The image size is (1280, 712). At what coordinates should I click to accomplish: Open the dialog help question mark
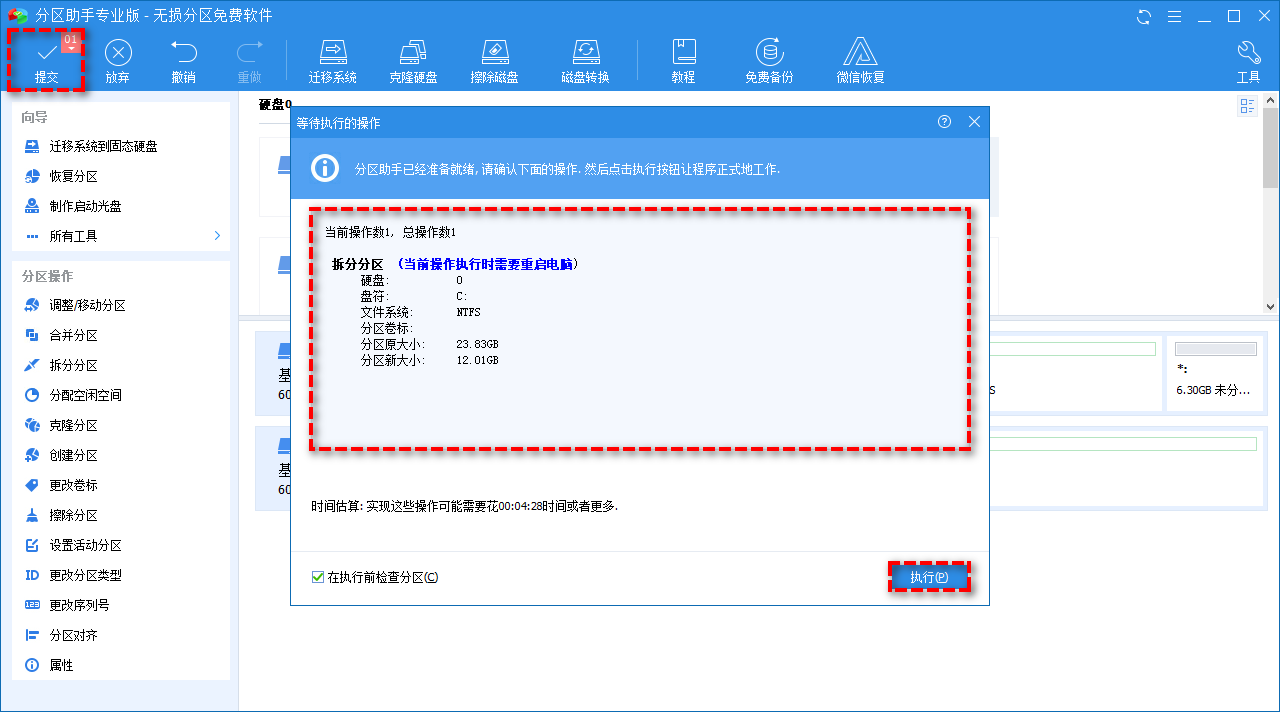(x=943, y=121)
